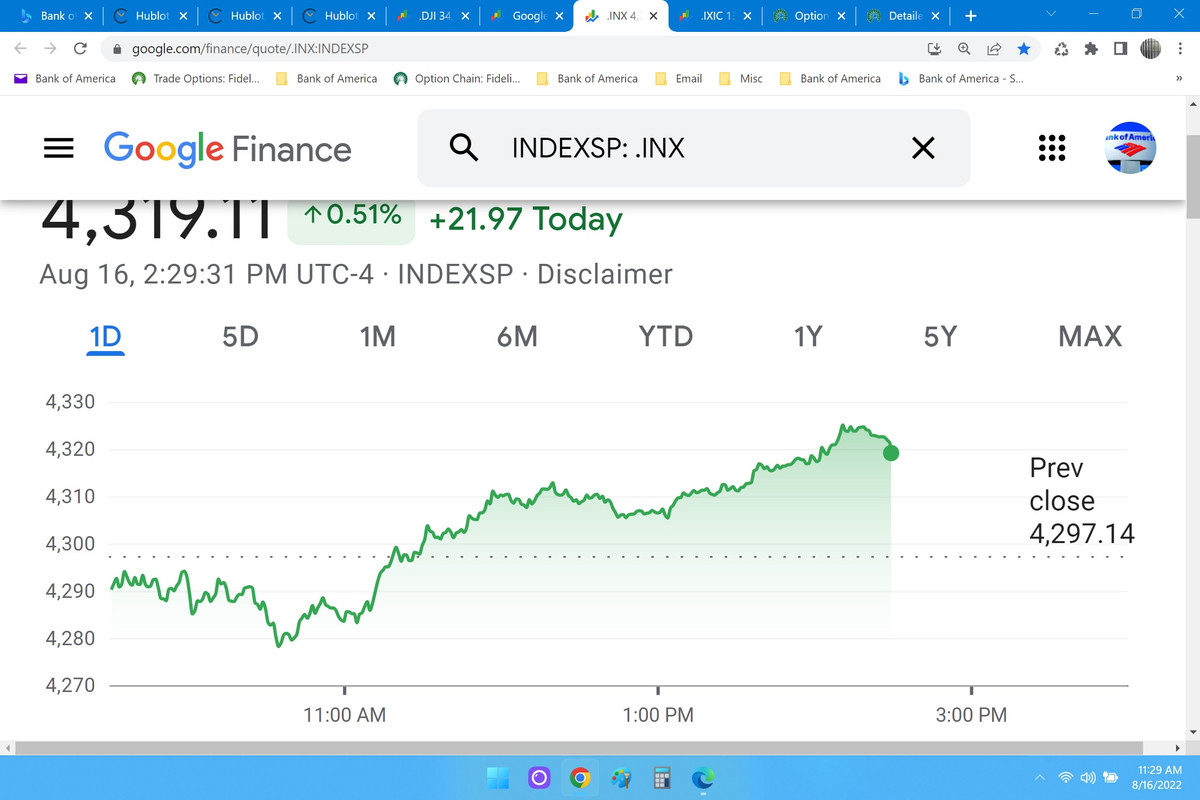Click the Prev close 4,297.14 label
Viewport: 1200px width, 800px height.
pos(1082,501)
